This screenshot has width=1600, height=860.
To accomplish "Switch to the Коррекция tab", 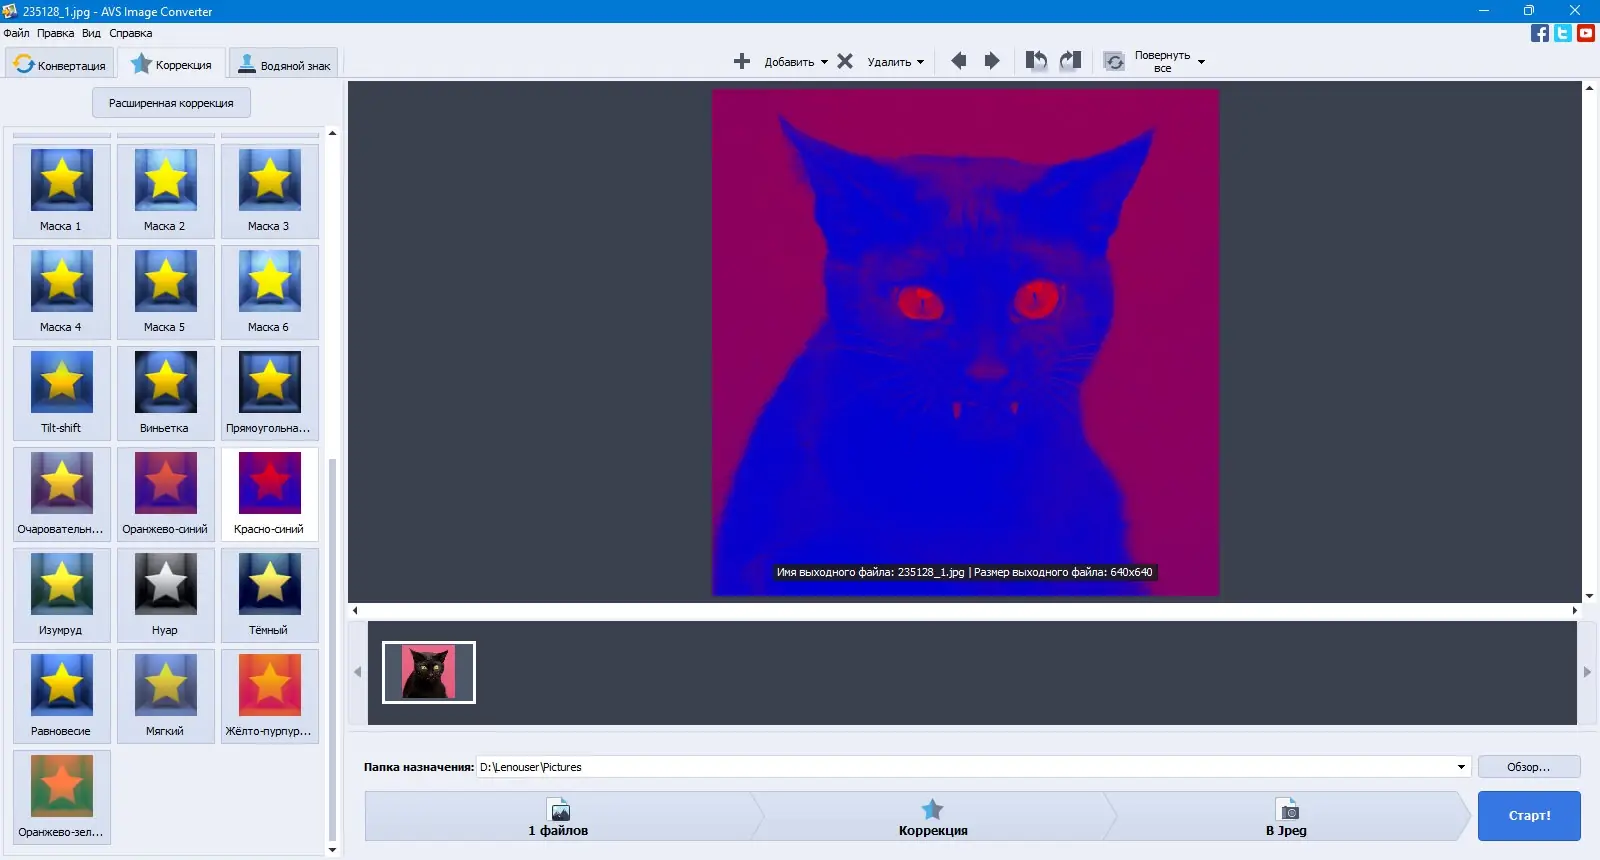I will (171, 64).
